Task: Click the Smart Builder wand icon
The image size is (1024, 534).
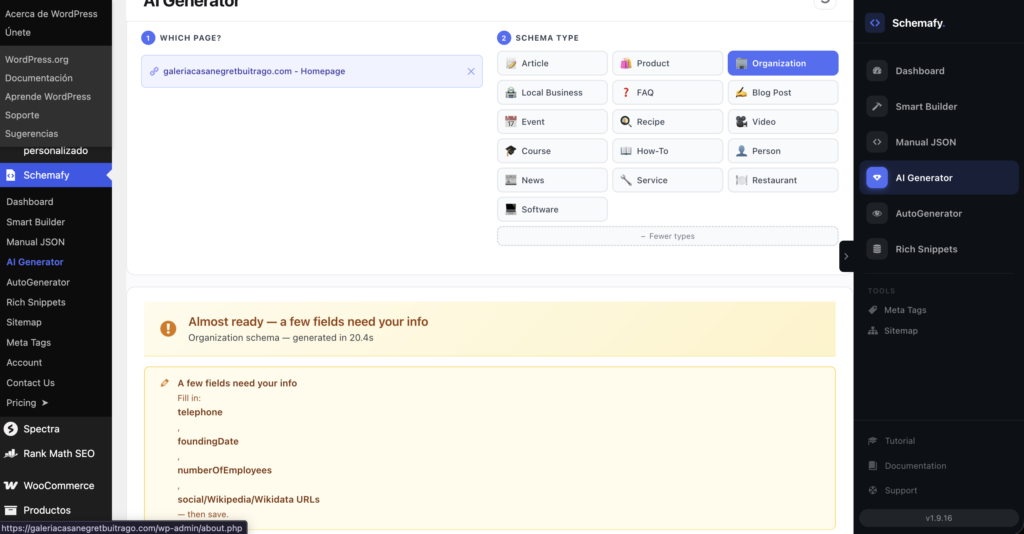Action: (877, 106)
